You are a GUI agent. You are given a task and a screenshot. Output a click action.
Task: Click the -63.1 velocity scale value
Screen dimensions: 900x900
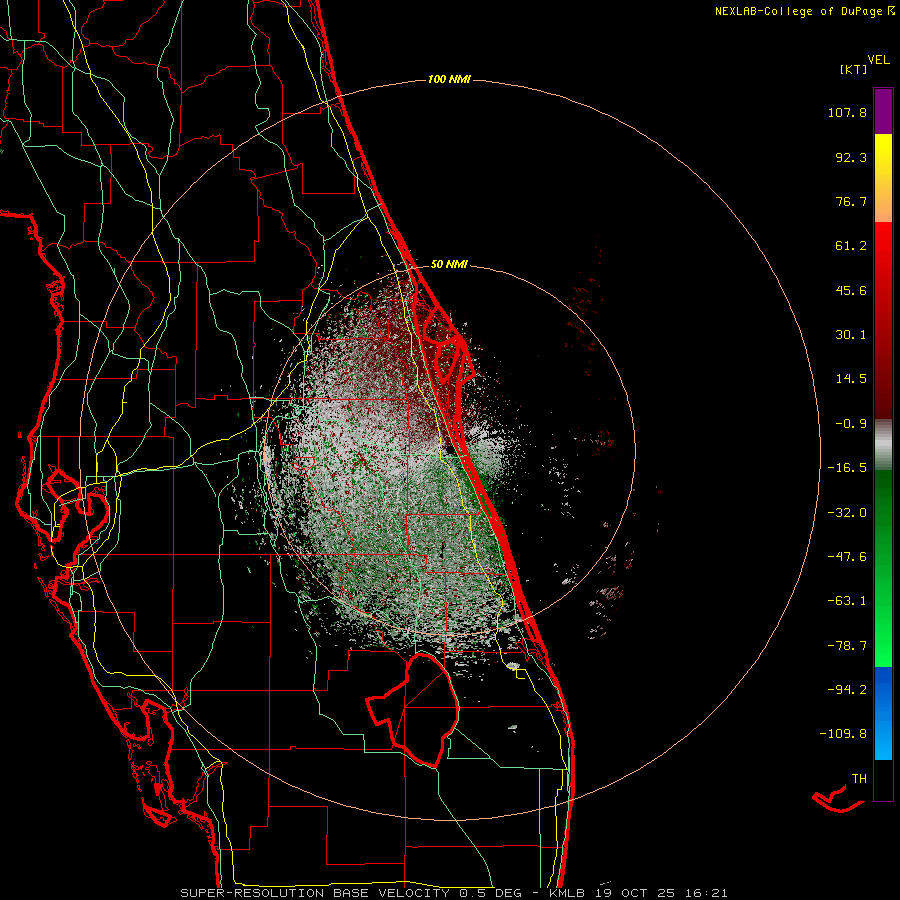(847, 601)
